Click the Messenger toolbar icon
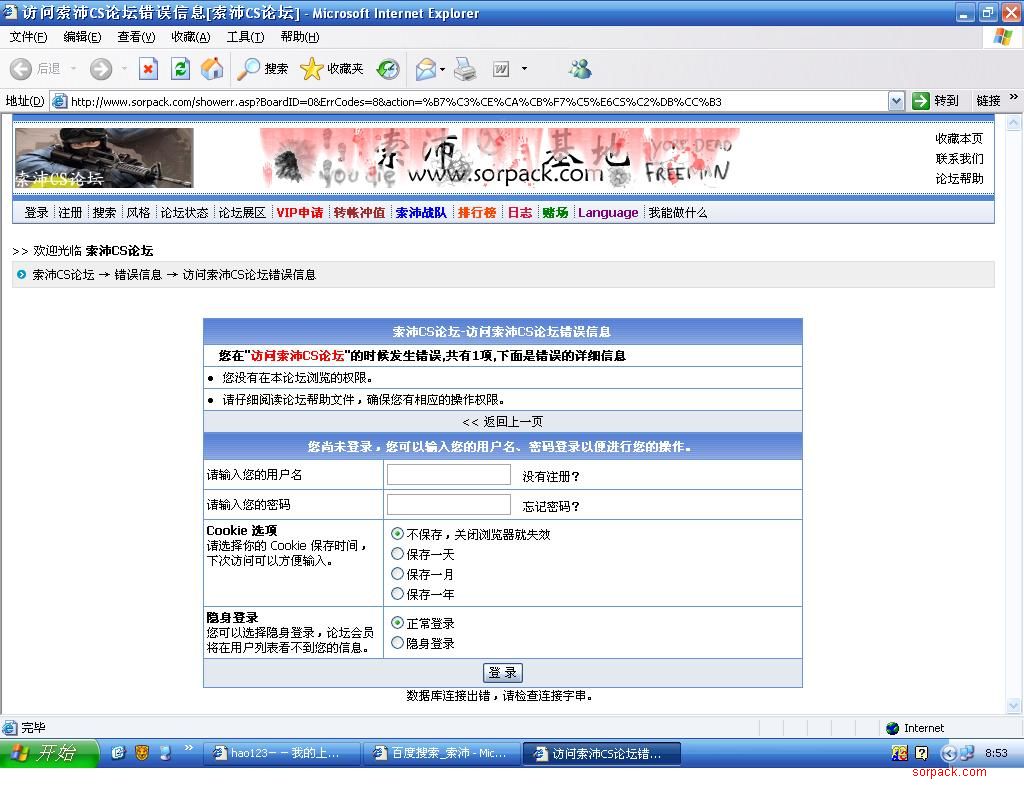 (580, 69)
